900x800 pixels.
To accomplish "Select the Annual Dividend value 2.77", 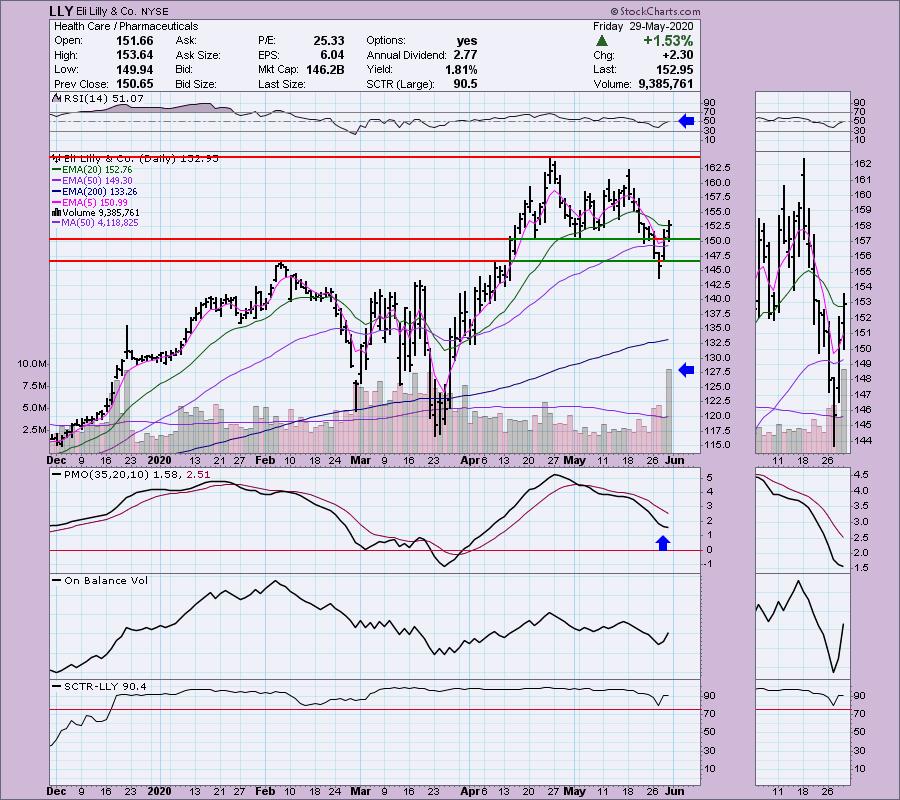I will (x=465, y=55).
